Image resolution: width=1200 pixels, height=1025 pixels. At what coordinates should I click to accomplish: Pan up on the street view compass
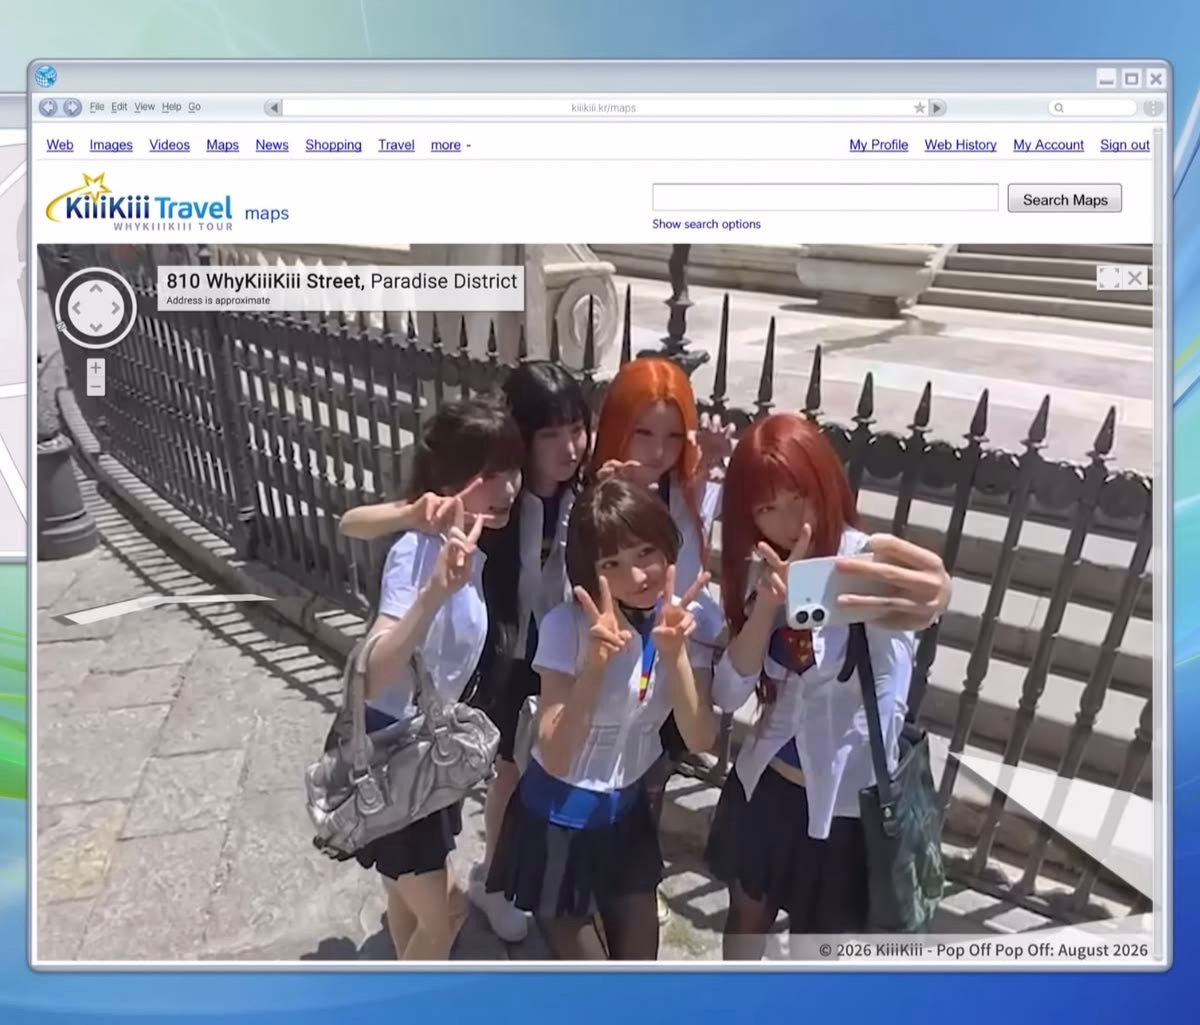[x=96, y=289]
